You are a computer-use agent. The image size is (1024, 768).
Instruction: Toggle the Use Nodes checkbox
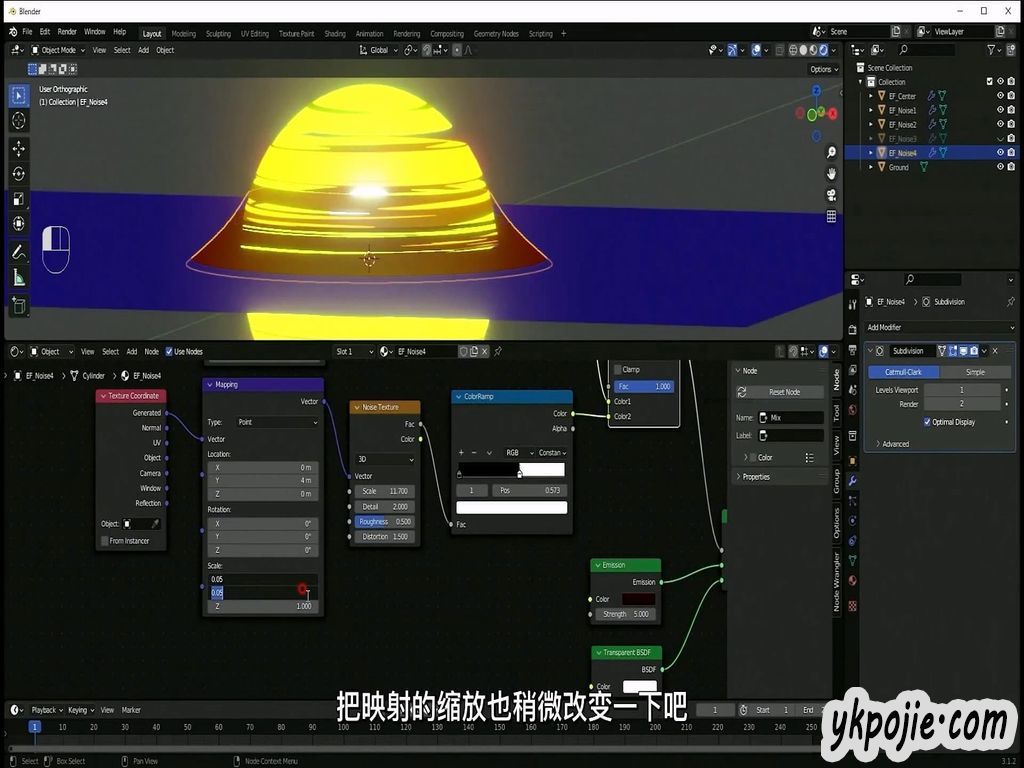169,352
